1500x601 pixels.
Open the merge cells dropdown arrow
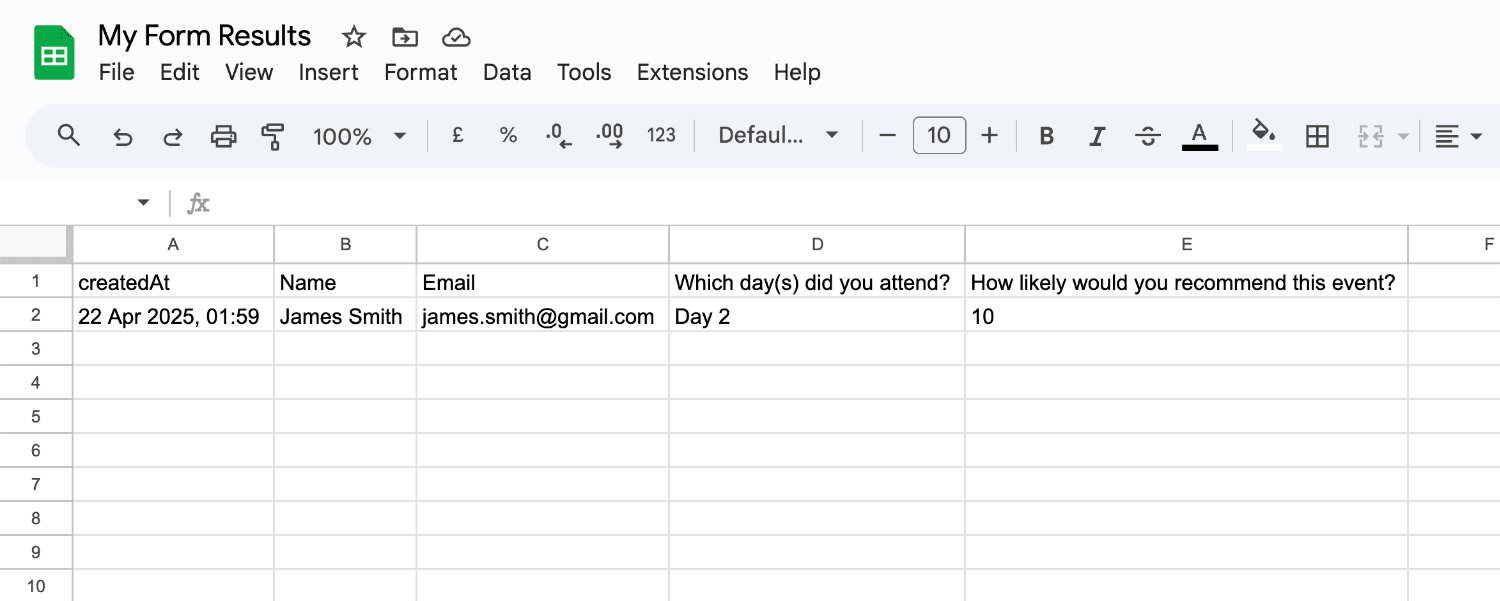(x=1403, y=137)
